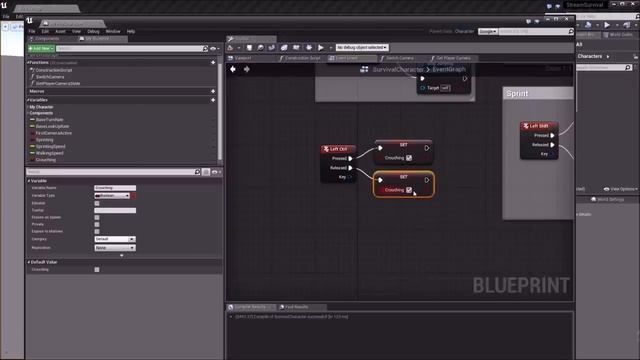This screenshot has height=360, width=640.
Task: Click plus icon to add Function
Action: pos(213,63)
